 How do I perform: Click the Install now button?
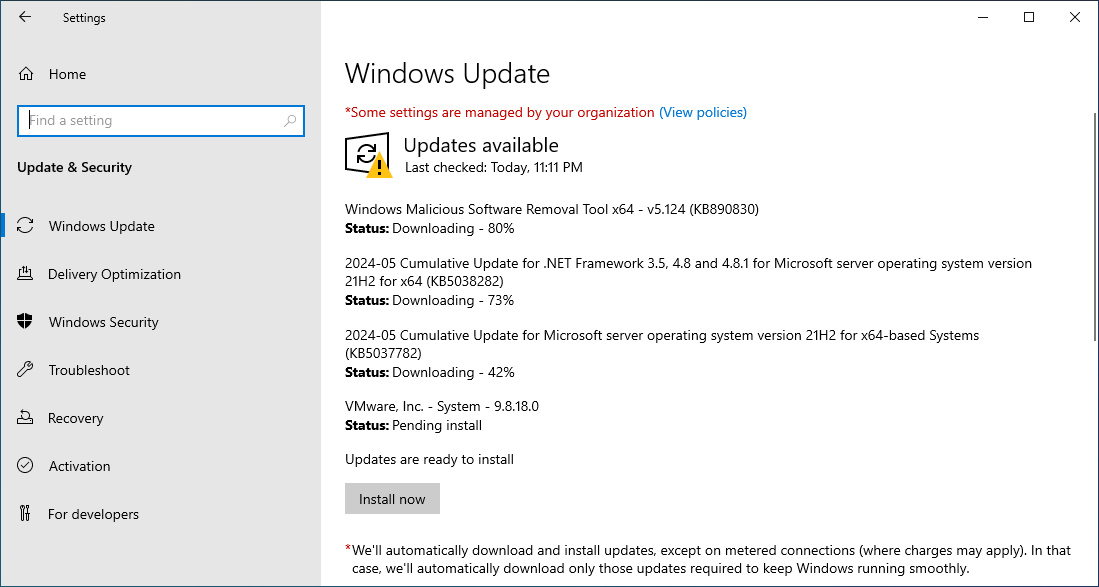click(392, 498)
